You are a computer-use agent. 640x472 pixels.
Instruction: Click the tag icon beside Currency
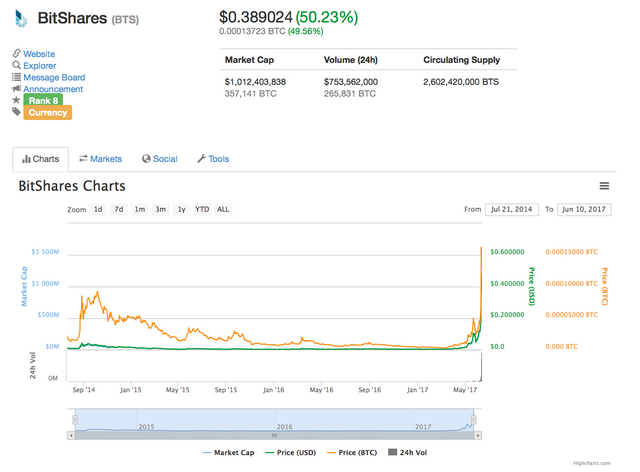click(x=16, y=111)
